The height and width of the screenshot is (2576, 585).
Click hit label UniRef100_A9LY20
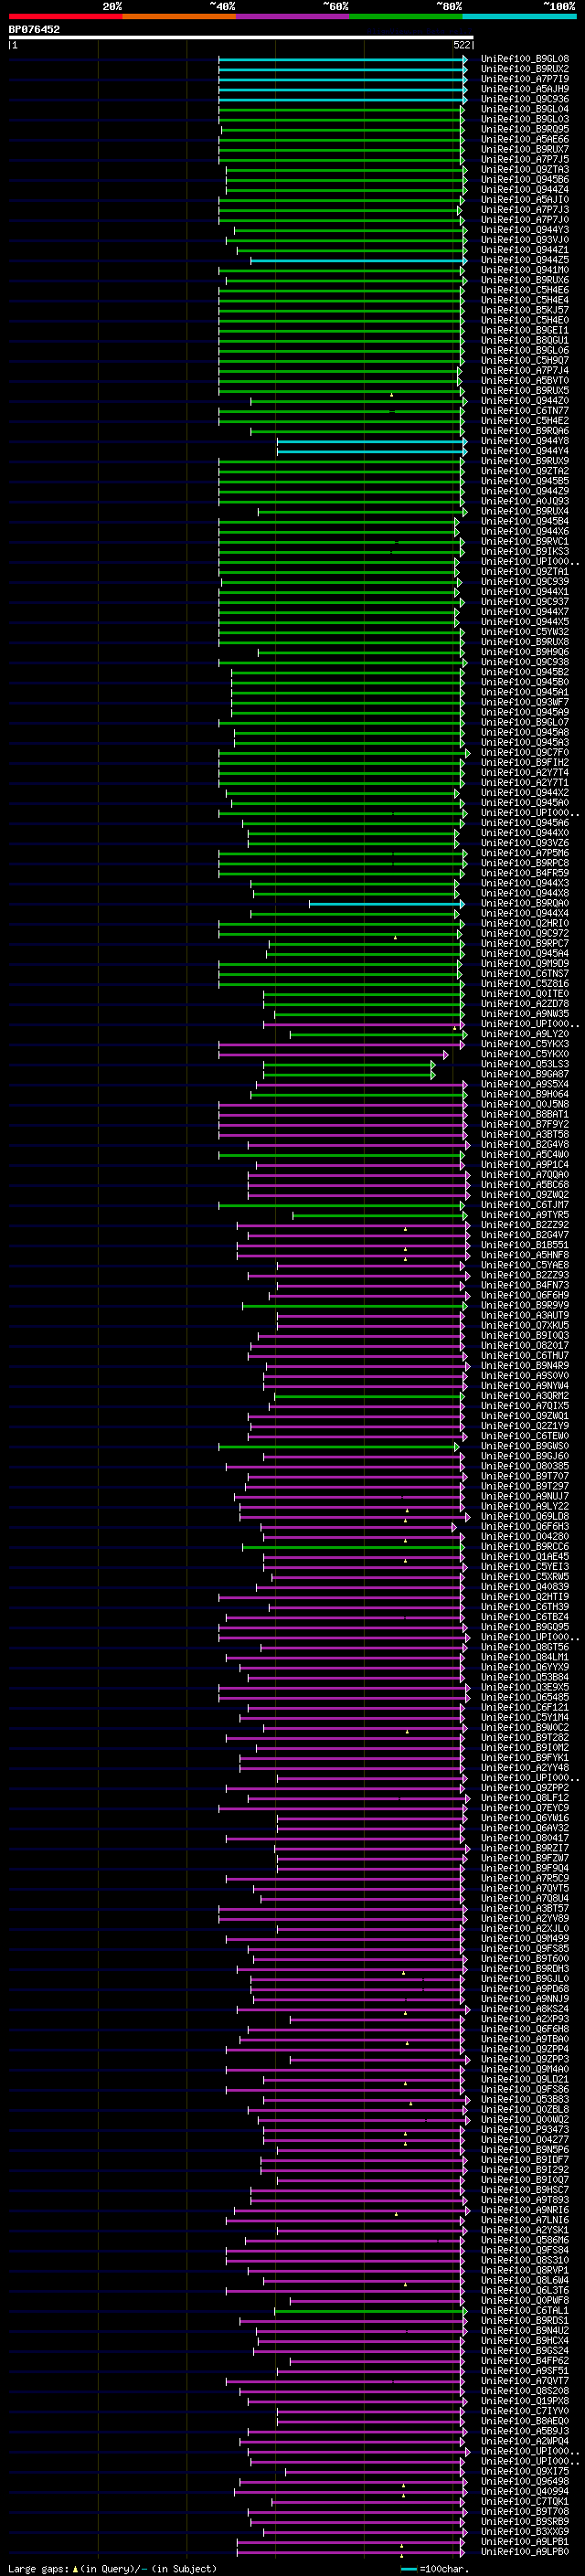coord(524,1034)
